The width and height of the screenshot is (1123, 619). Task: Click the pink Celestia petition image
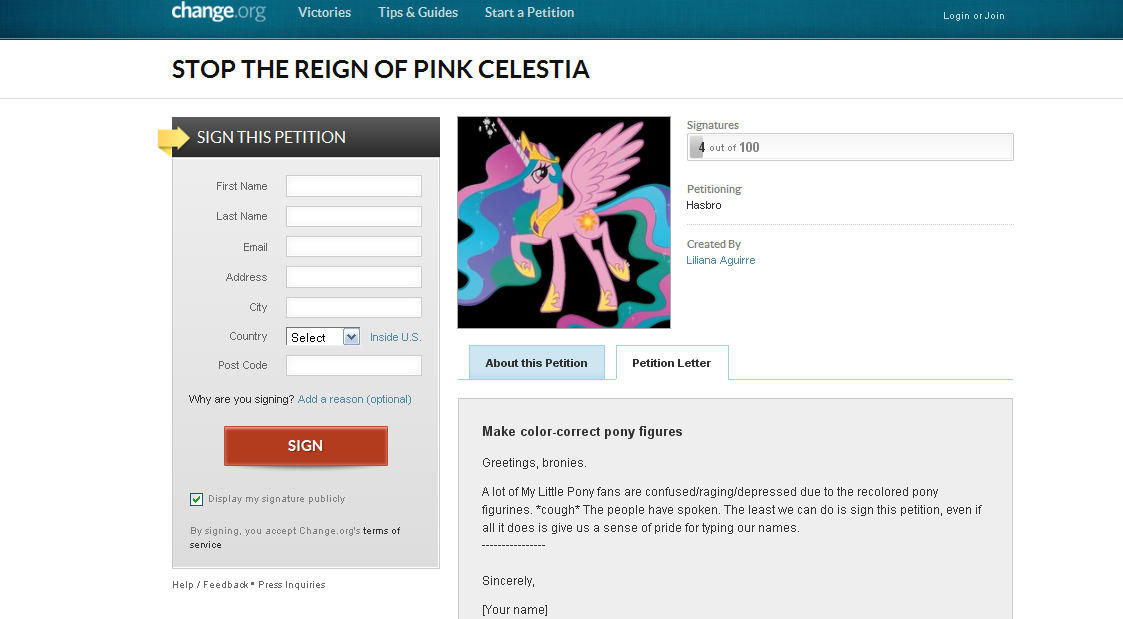click(564, 222)
